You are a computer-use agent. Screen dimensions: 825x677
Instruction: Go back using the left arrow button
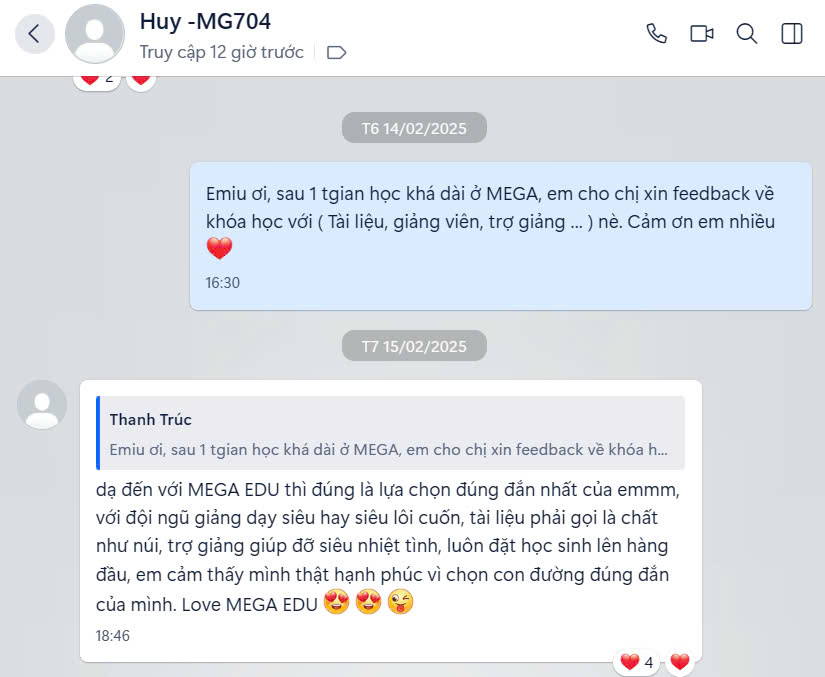pos(35,34)
